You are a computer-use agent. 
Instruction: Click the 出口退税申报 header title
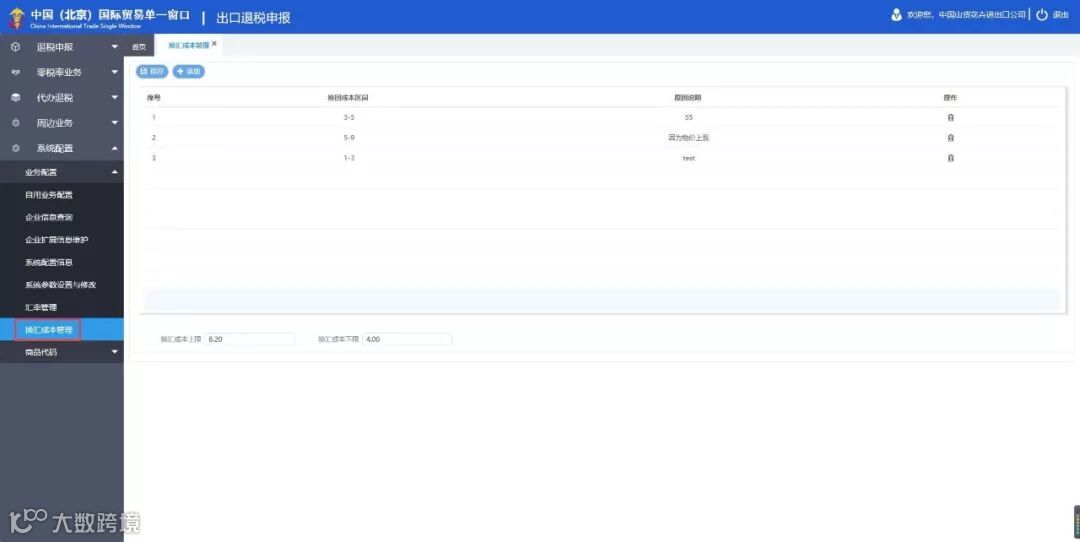tap(253, 18)
